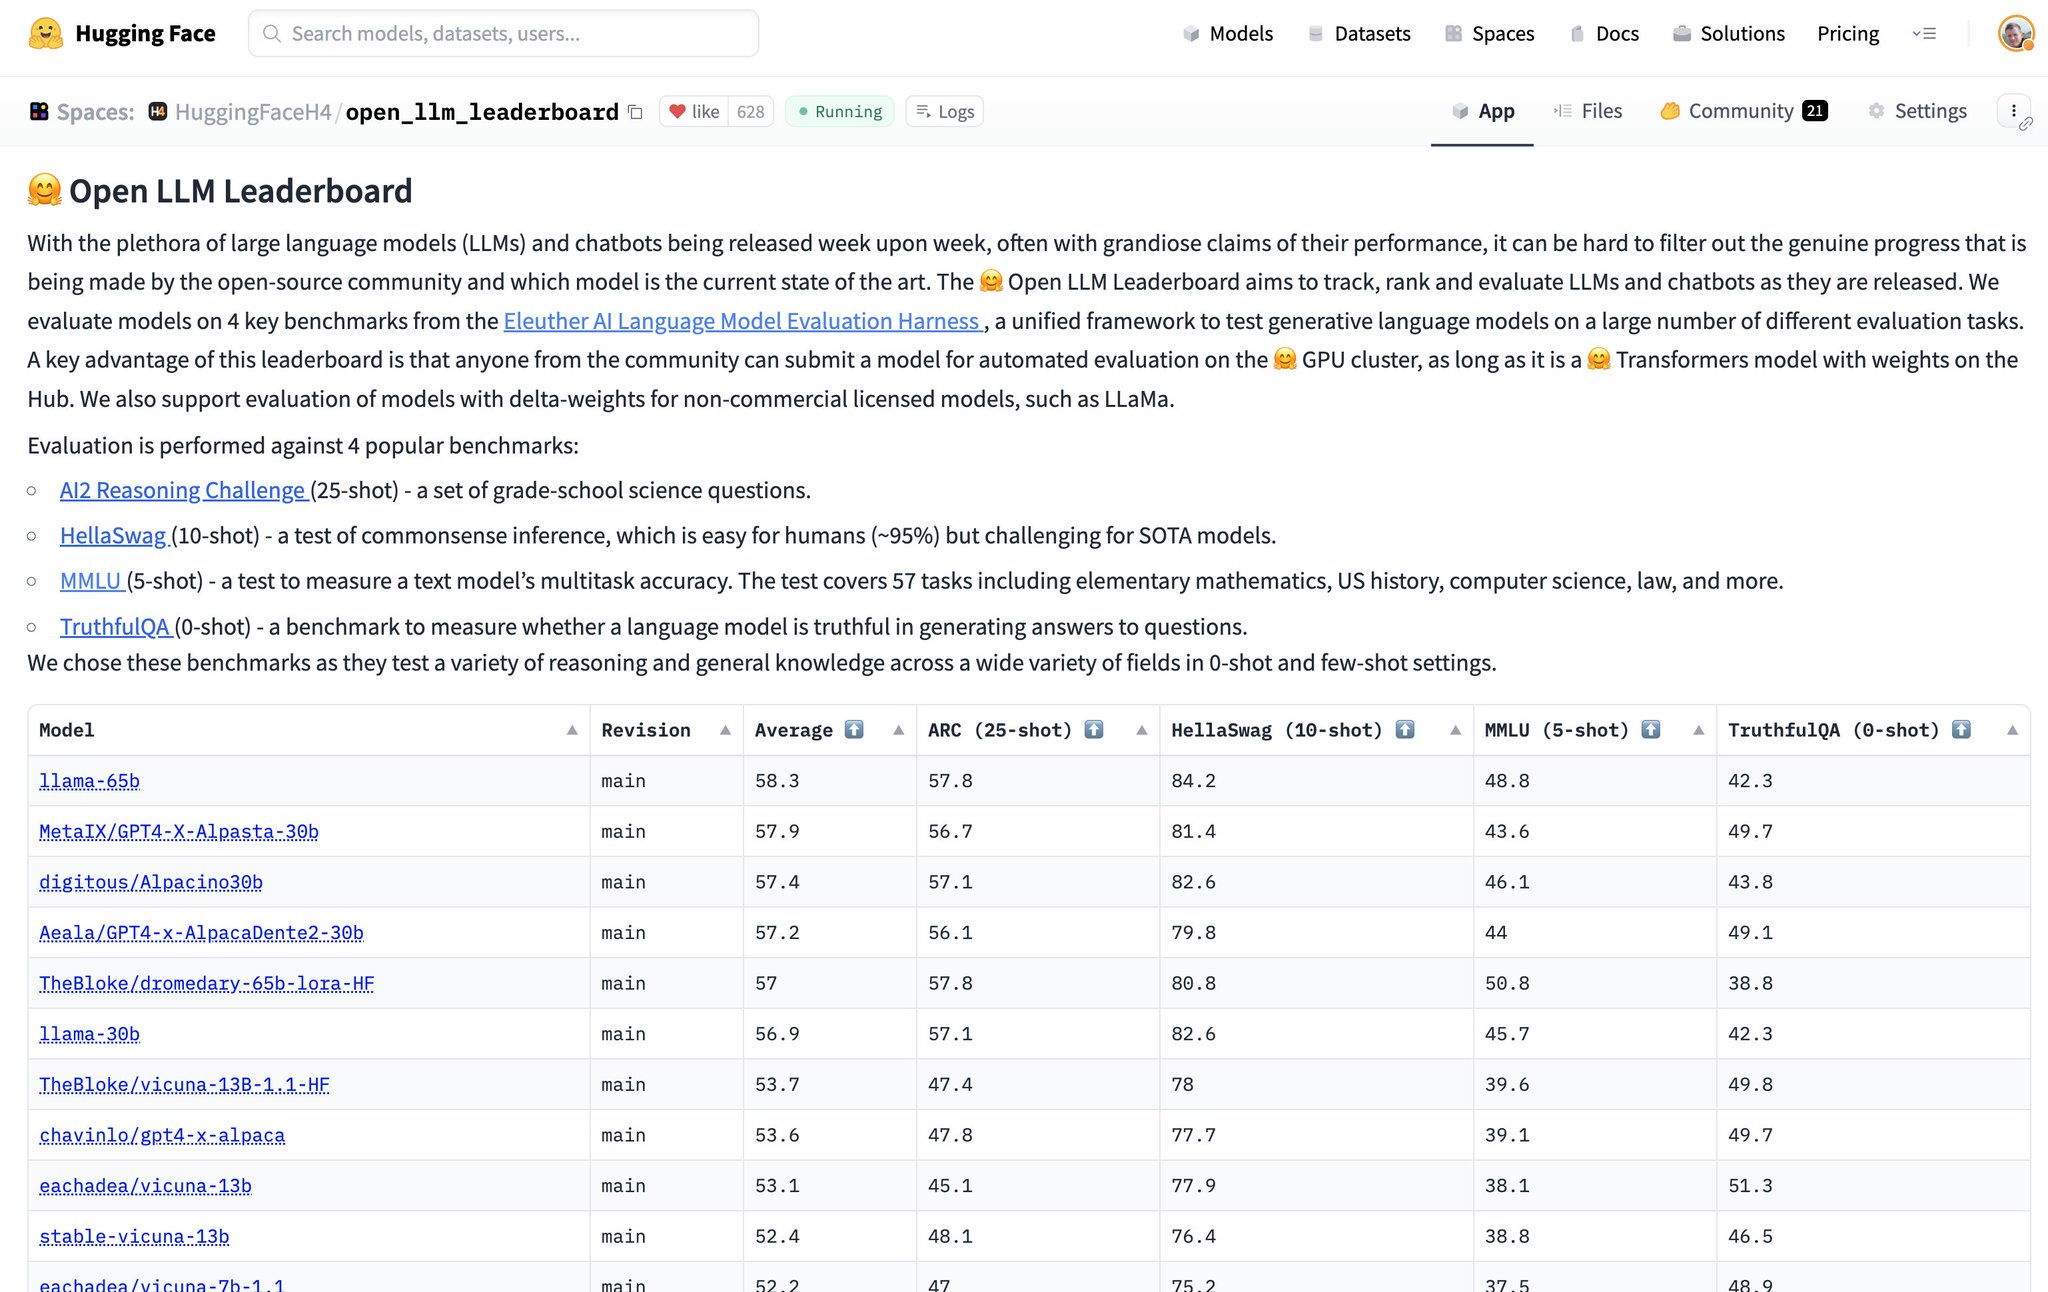Click the heart like icon
2048x1292 pixels.
[677, 112]
